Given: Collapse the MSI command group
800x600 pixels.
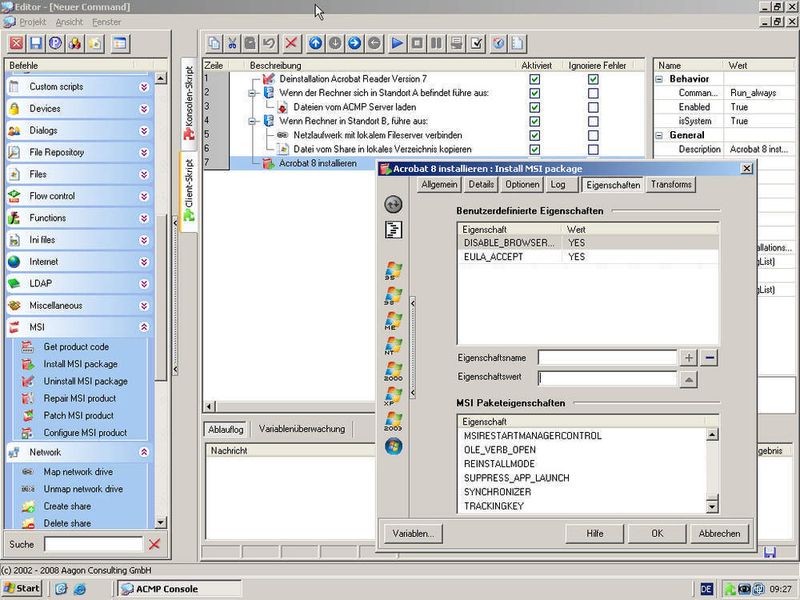Looking at the screenshot, I should (x=144, y=327).
